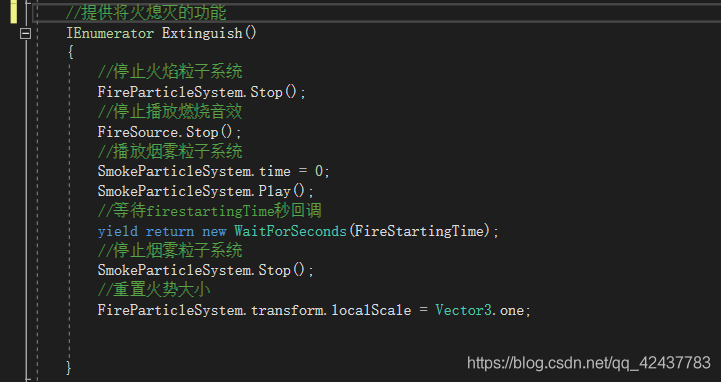Image resolution: width=721 pixels, height=382 pixels.
Task: Click the IEnumerator return type
Action: 110,34
